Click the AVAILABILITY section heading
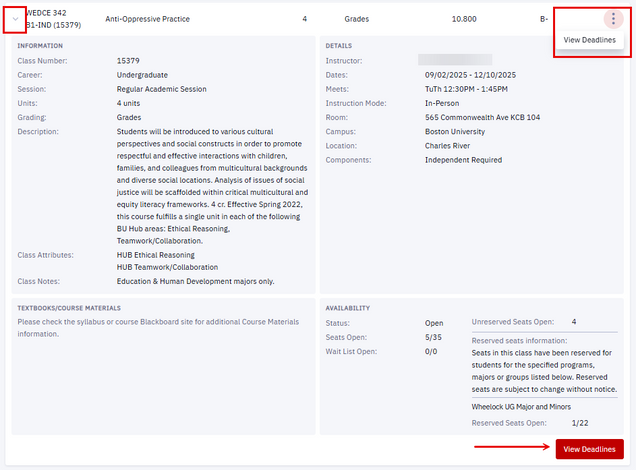 pos(347,308)
